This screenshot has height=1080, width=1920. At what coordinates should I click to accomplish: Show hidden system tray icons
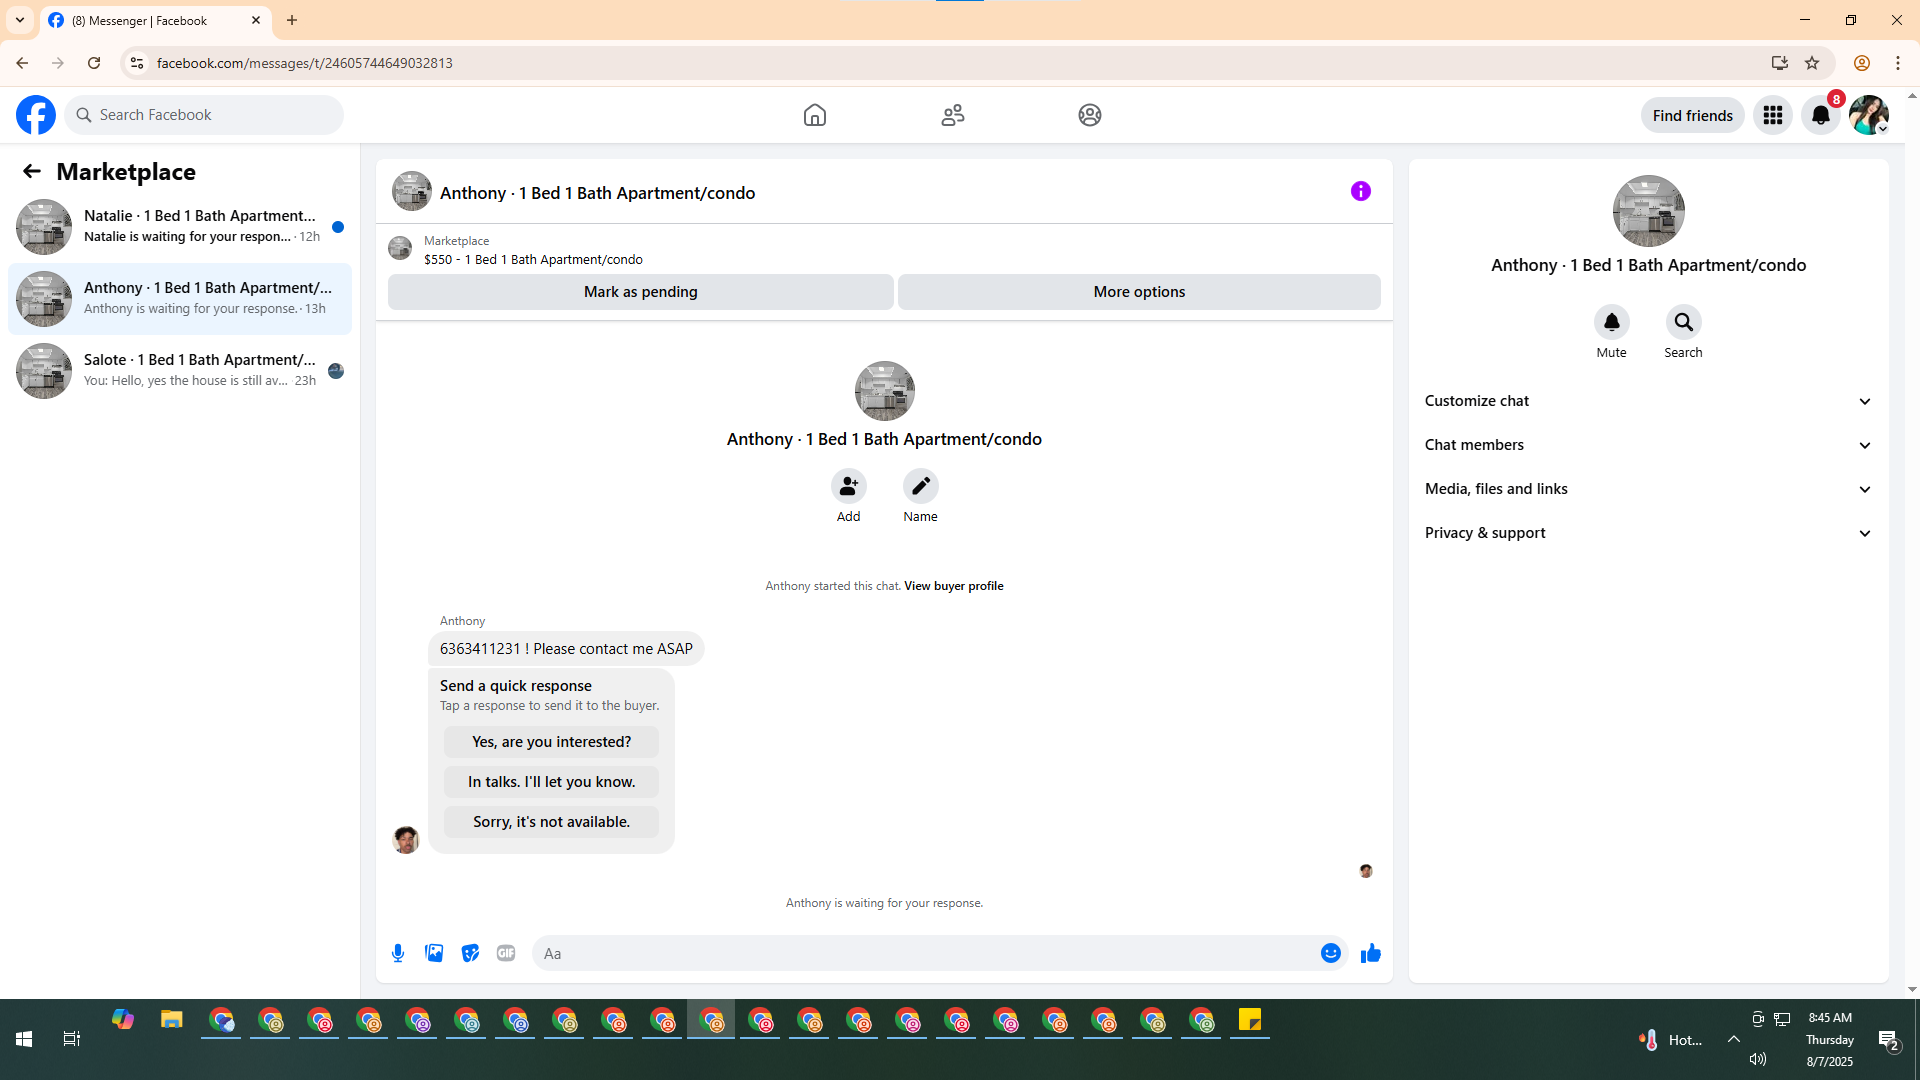[1734, 1039]
